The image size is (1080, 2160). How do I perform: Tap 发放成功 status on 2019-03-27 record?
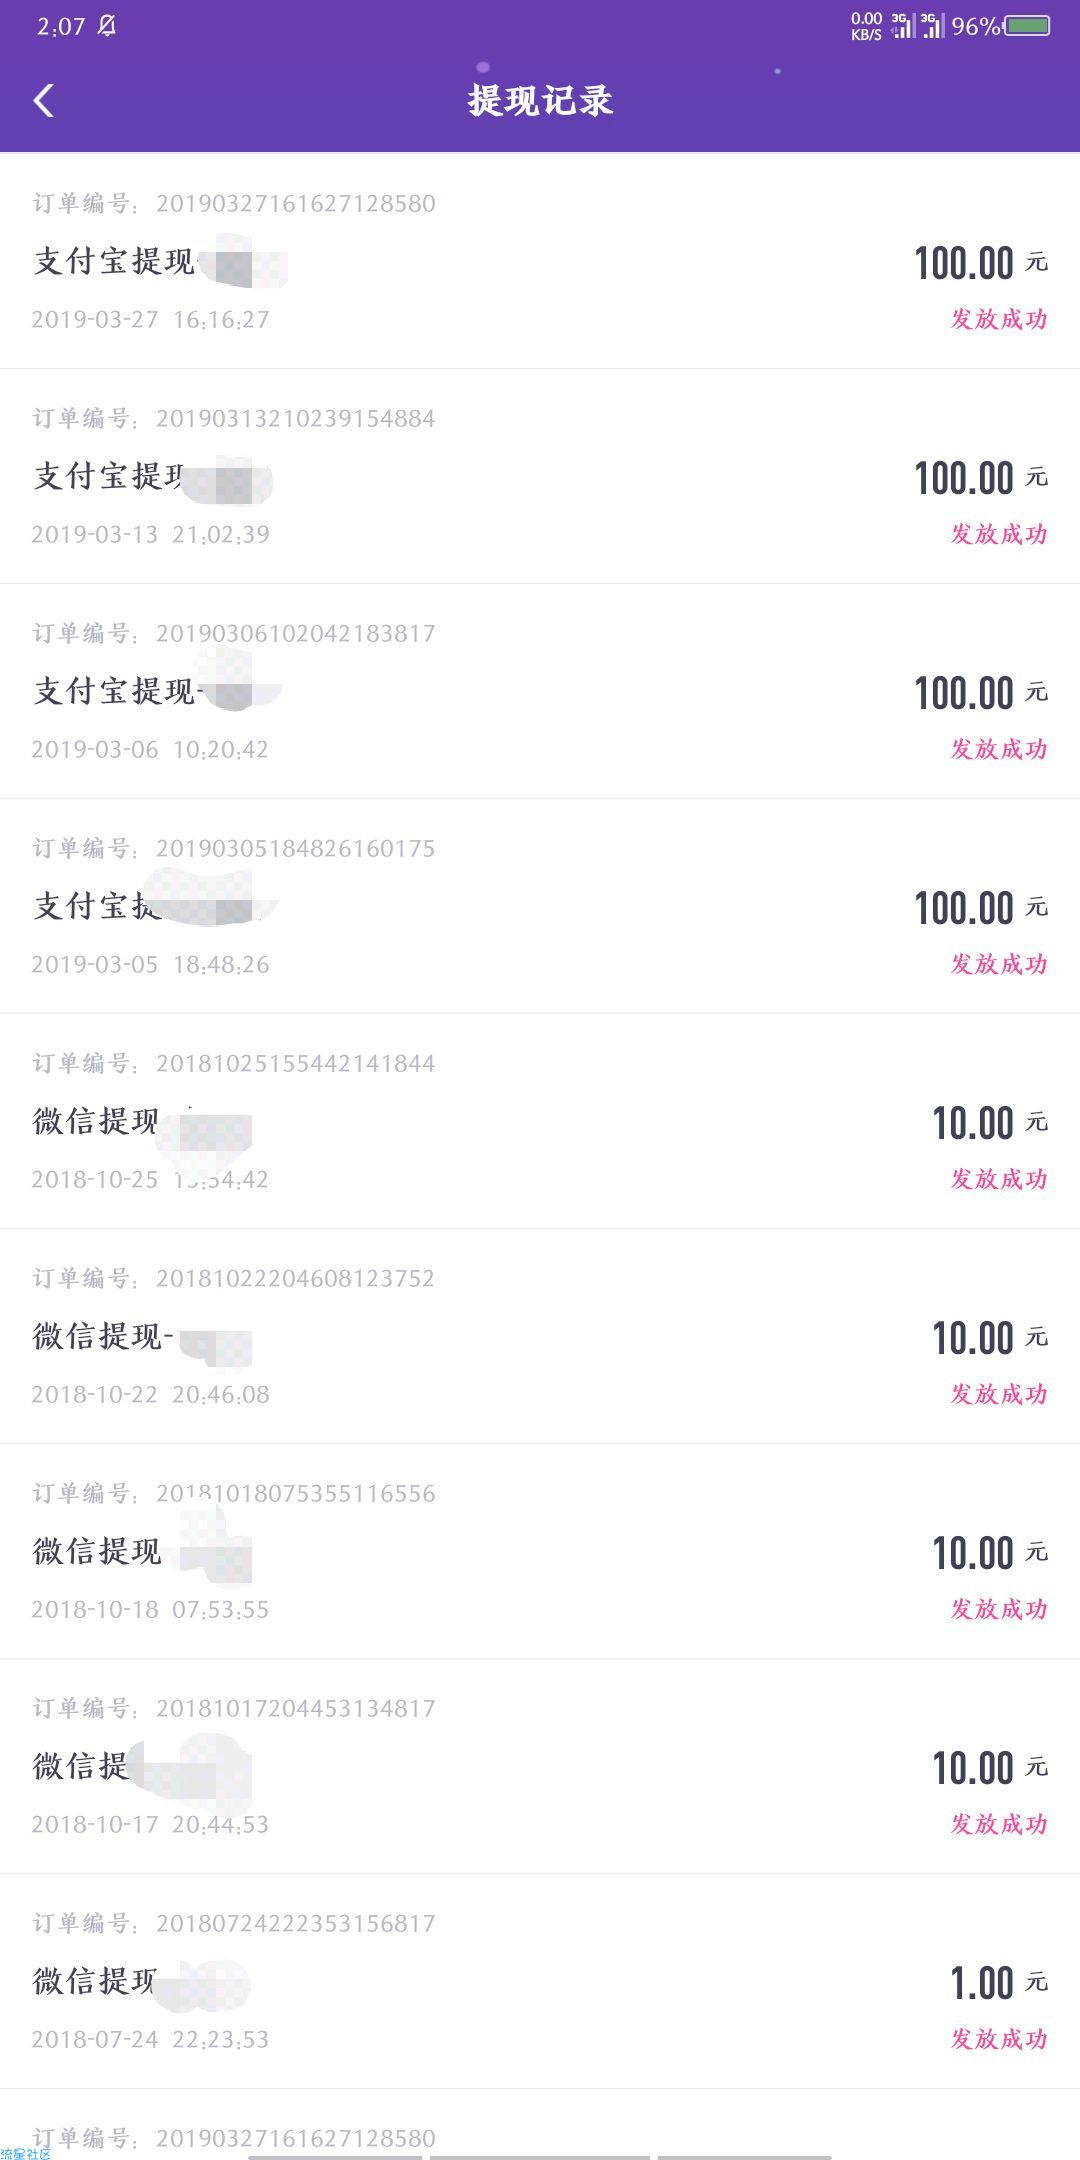pos(998,319)
